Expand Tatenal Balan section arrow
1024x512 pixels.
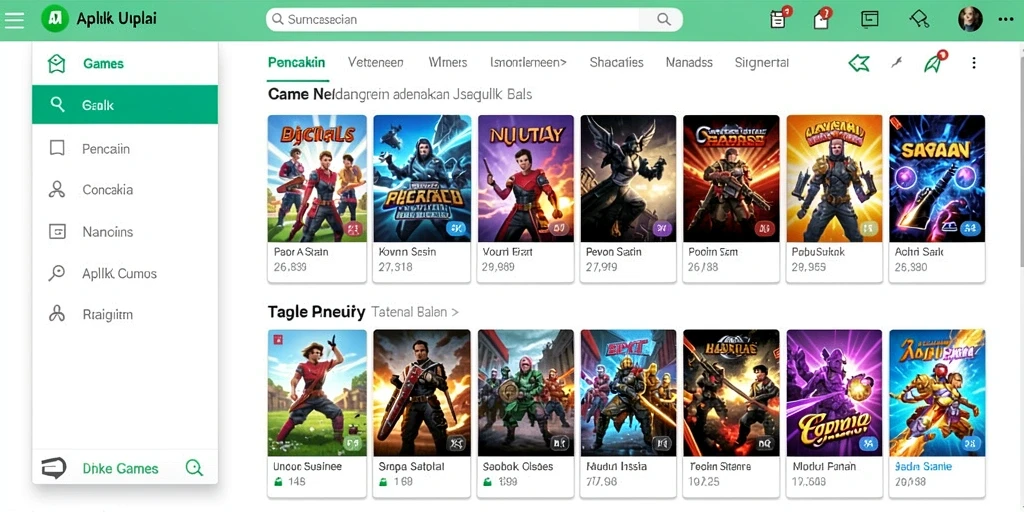[455, 312]
